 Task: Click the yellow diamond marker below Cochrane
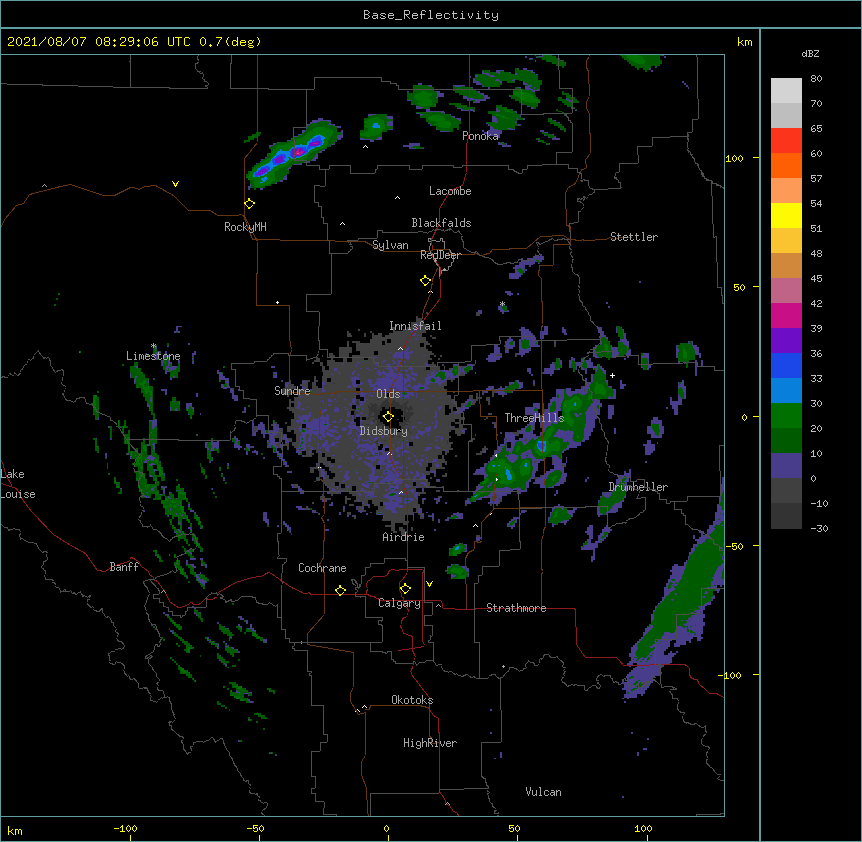340,590
